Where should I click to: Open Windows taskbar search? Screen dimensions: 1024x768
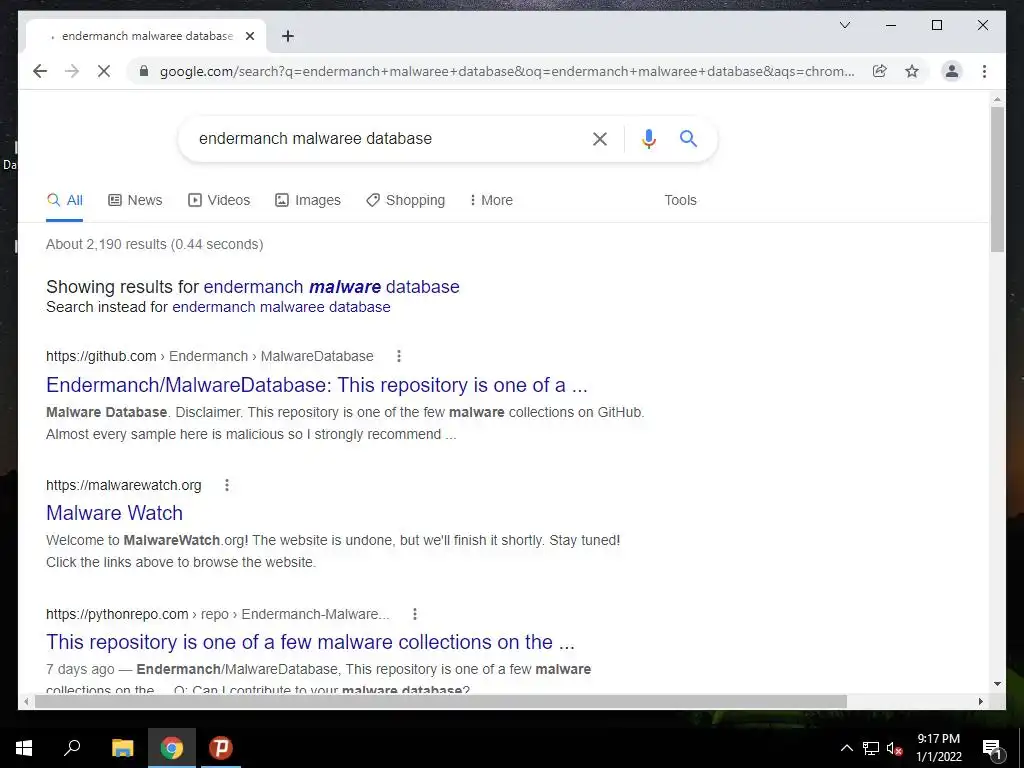tap(72, 748)
